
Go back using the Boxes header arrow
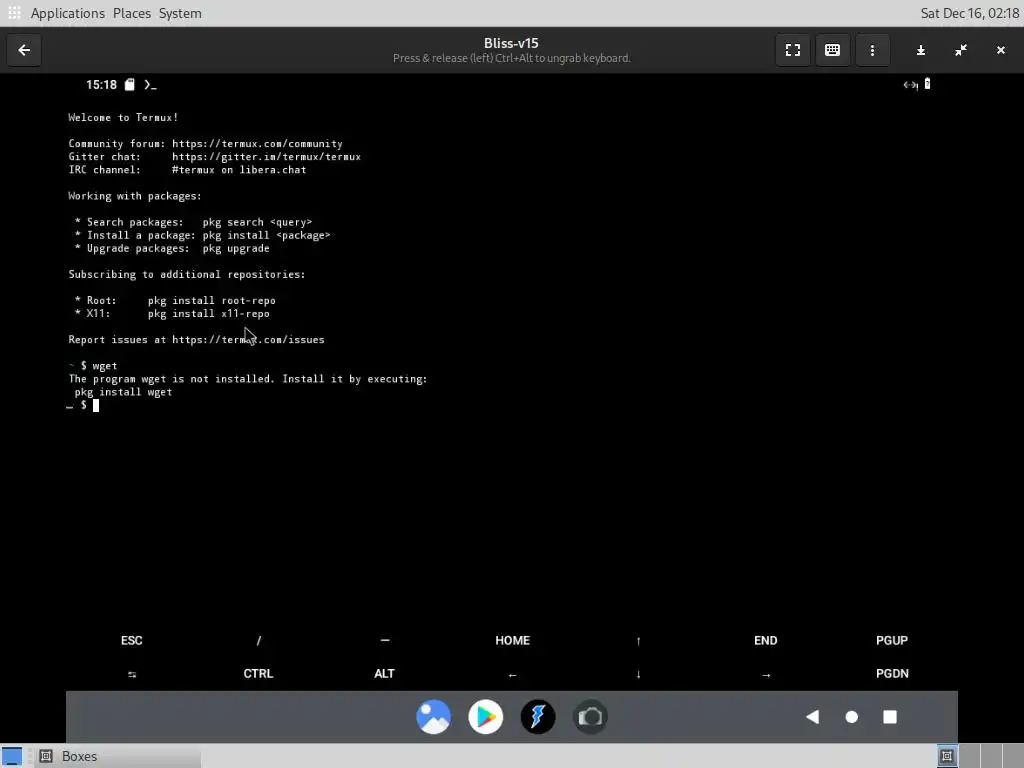(24, 50)
